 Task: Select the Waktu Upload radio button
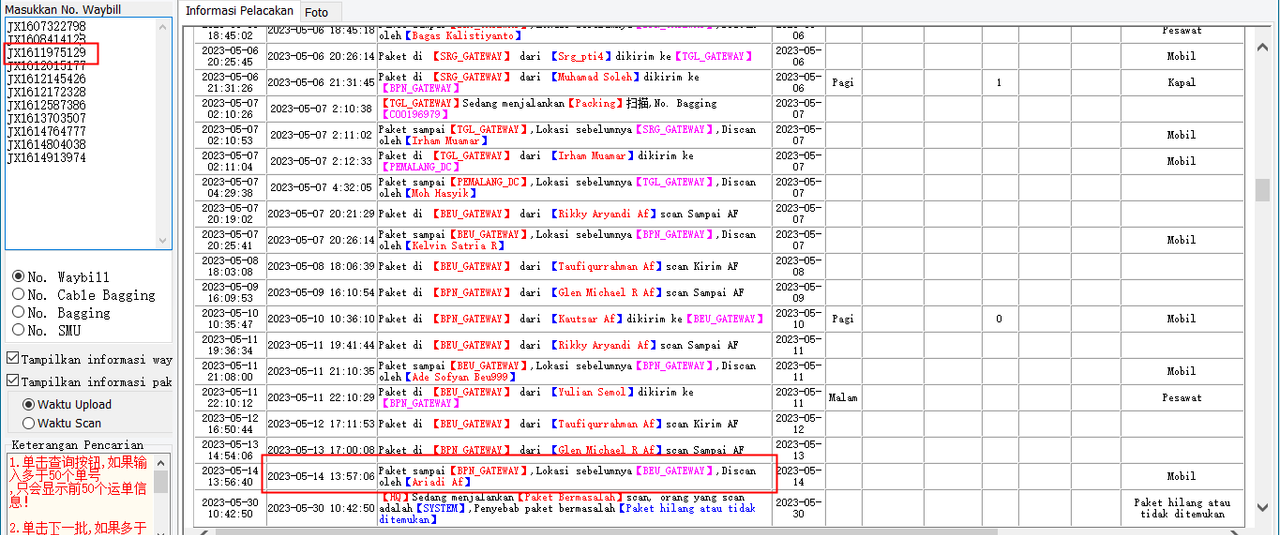click(29, 405)
